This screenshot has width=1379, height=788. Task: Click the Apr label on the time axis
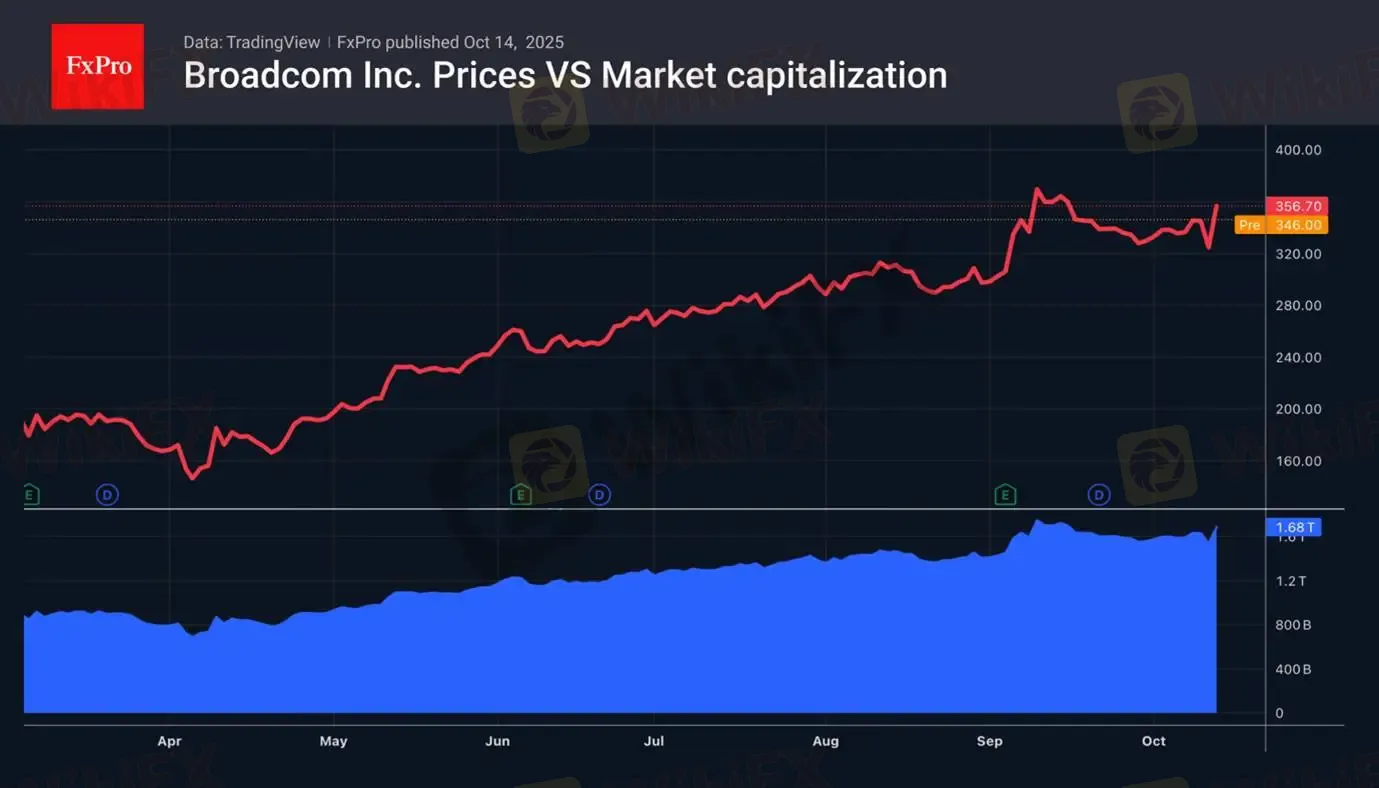(169, 741)
